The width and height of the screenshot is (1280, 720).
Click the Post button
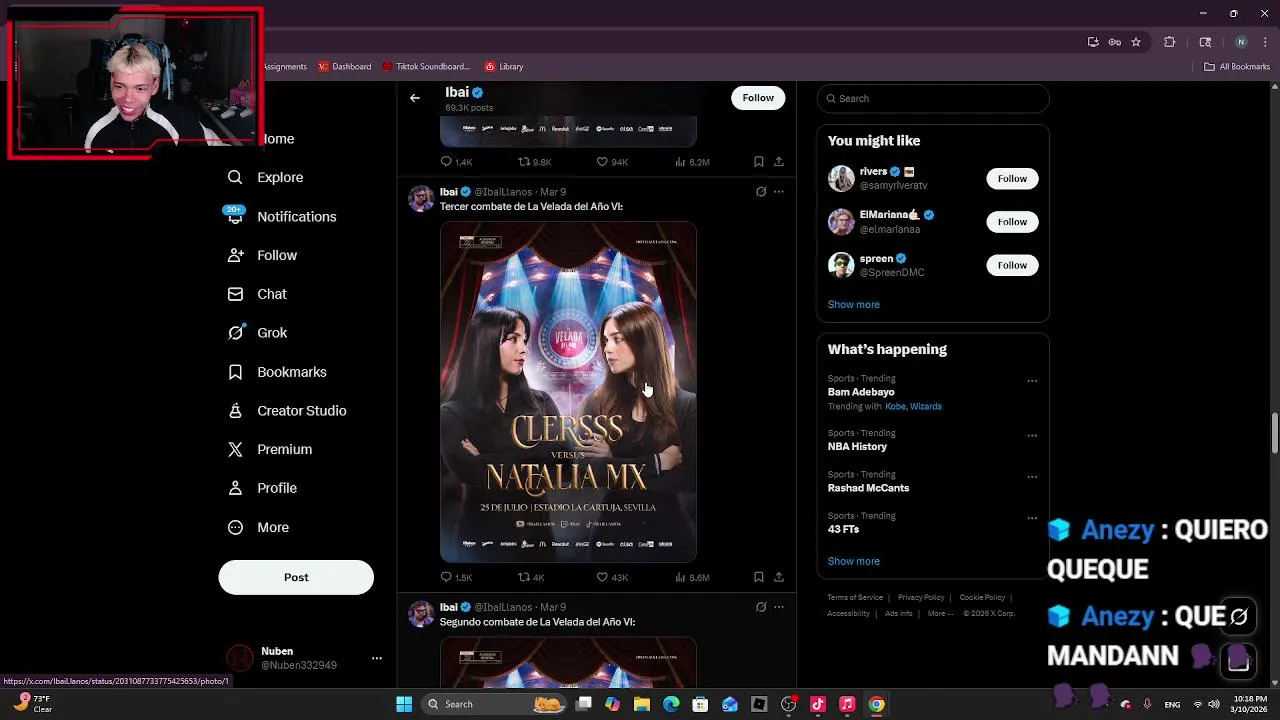pyautogui.click(x=296, y=577)
